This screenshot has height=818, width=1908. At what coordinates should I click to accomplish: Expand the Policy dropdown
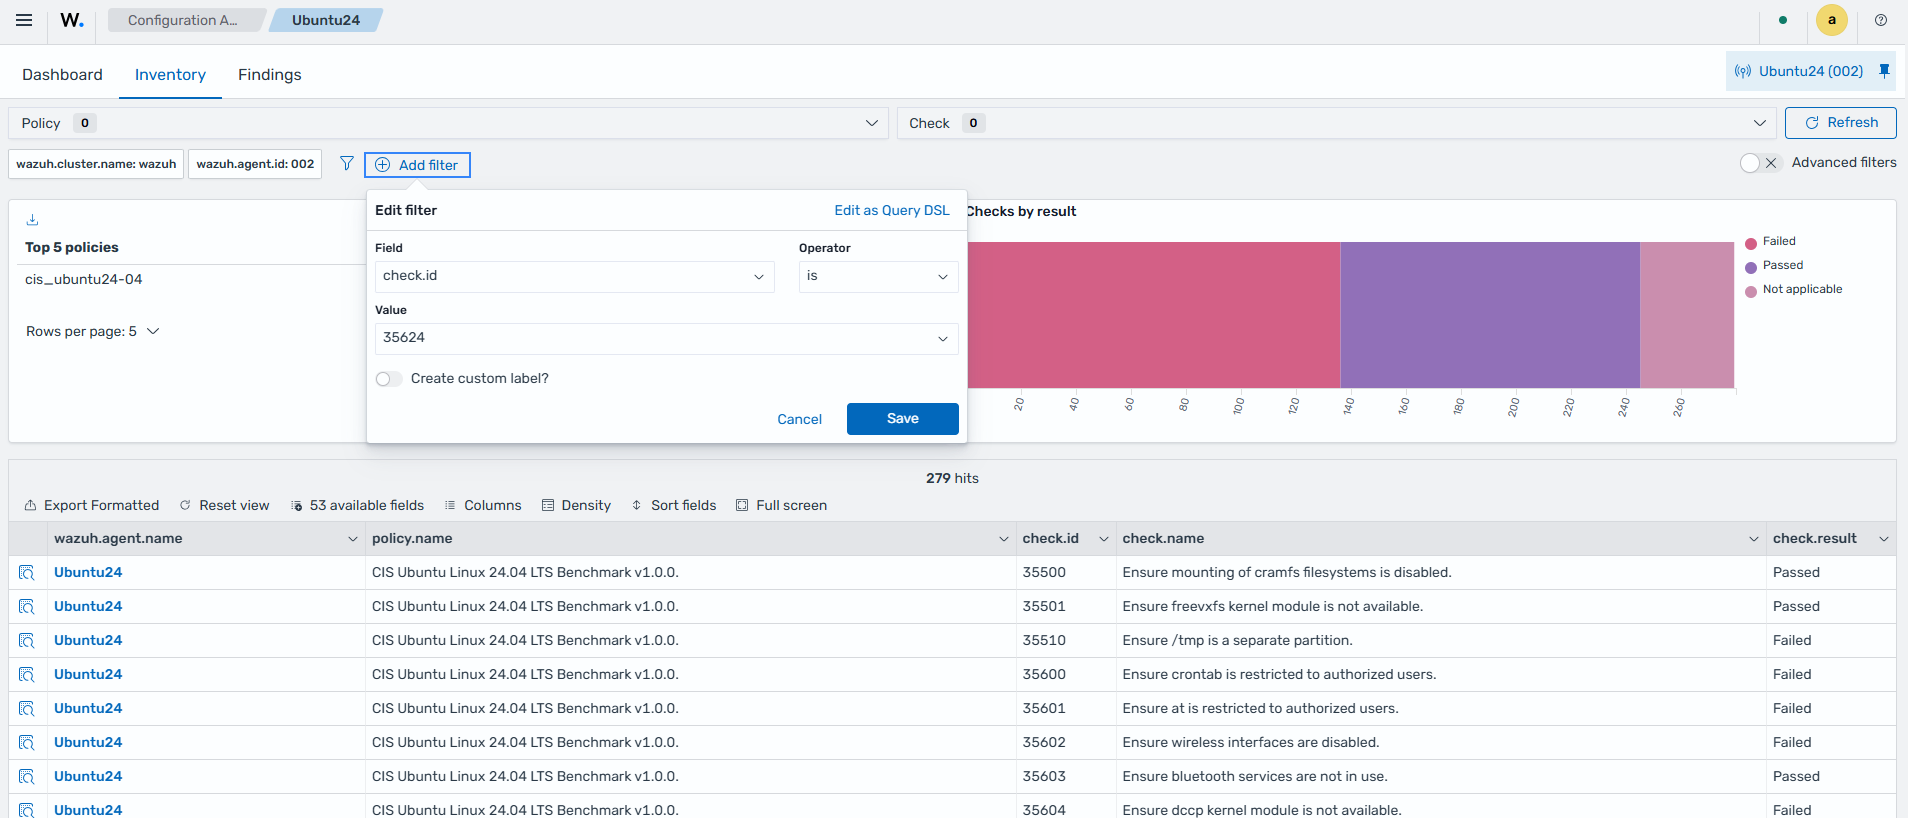[448, 123]
